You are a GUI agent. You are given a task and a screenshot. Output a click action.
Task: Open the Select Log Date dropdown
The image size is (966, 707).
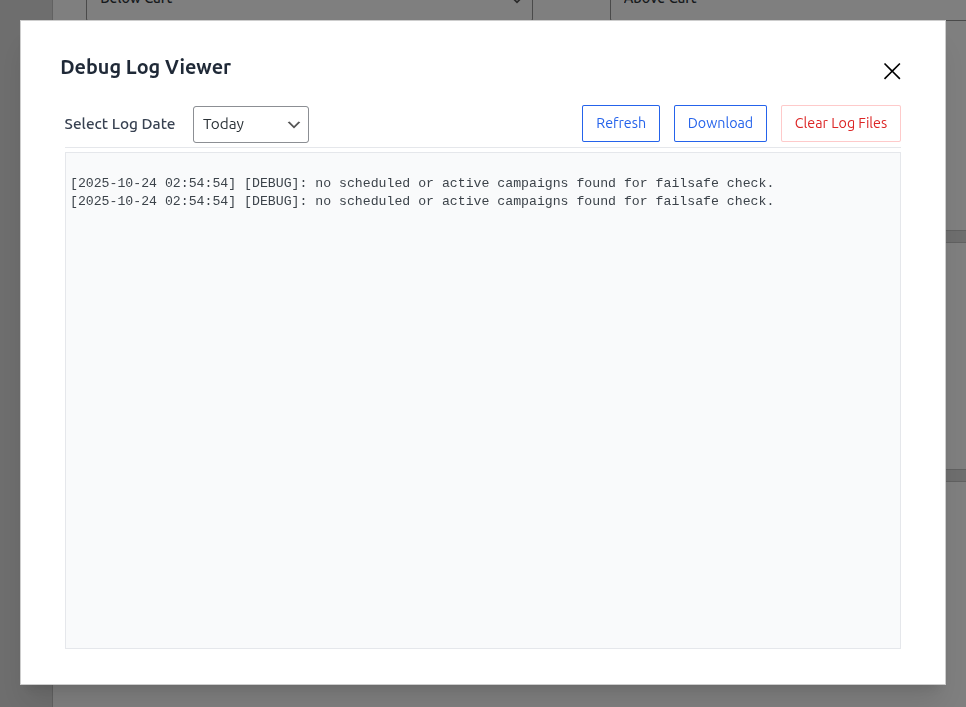click(x=250, y=124)
